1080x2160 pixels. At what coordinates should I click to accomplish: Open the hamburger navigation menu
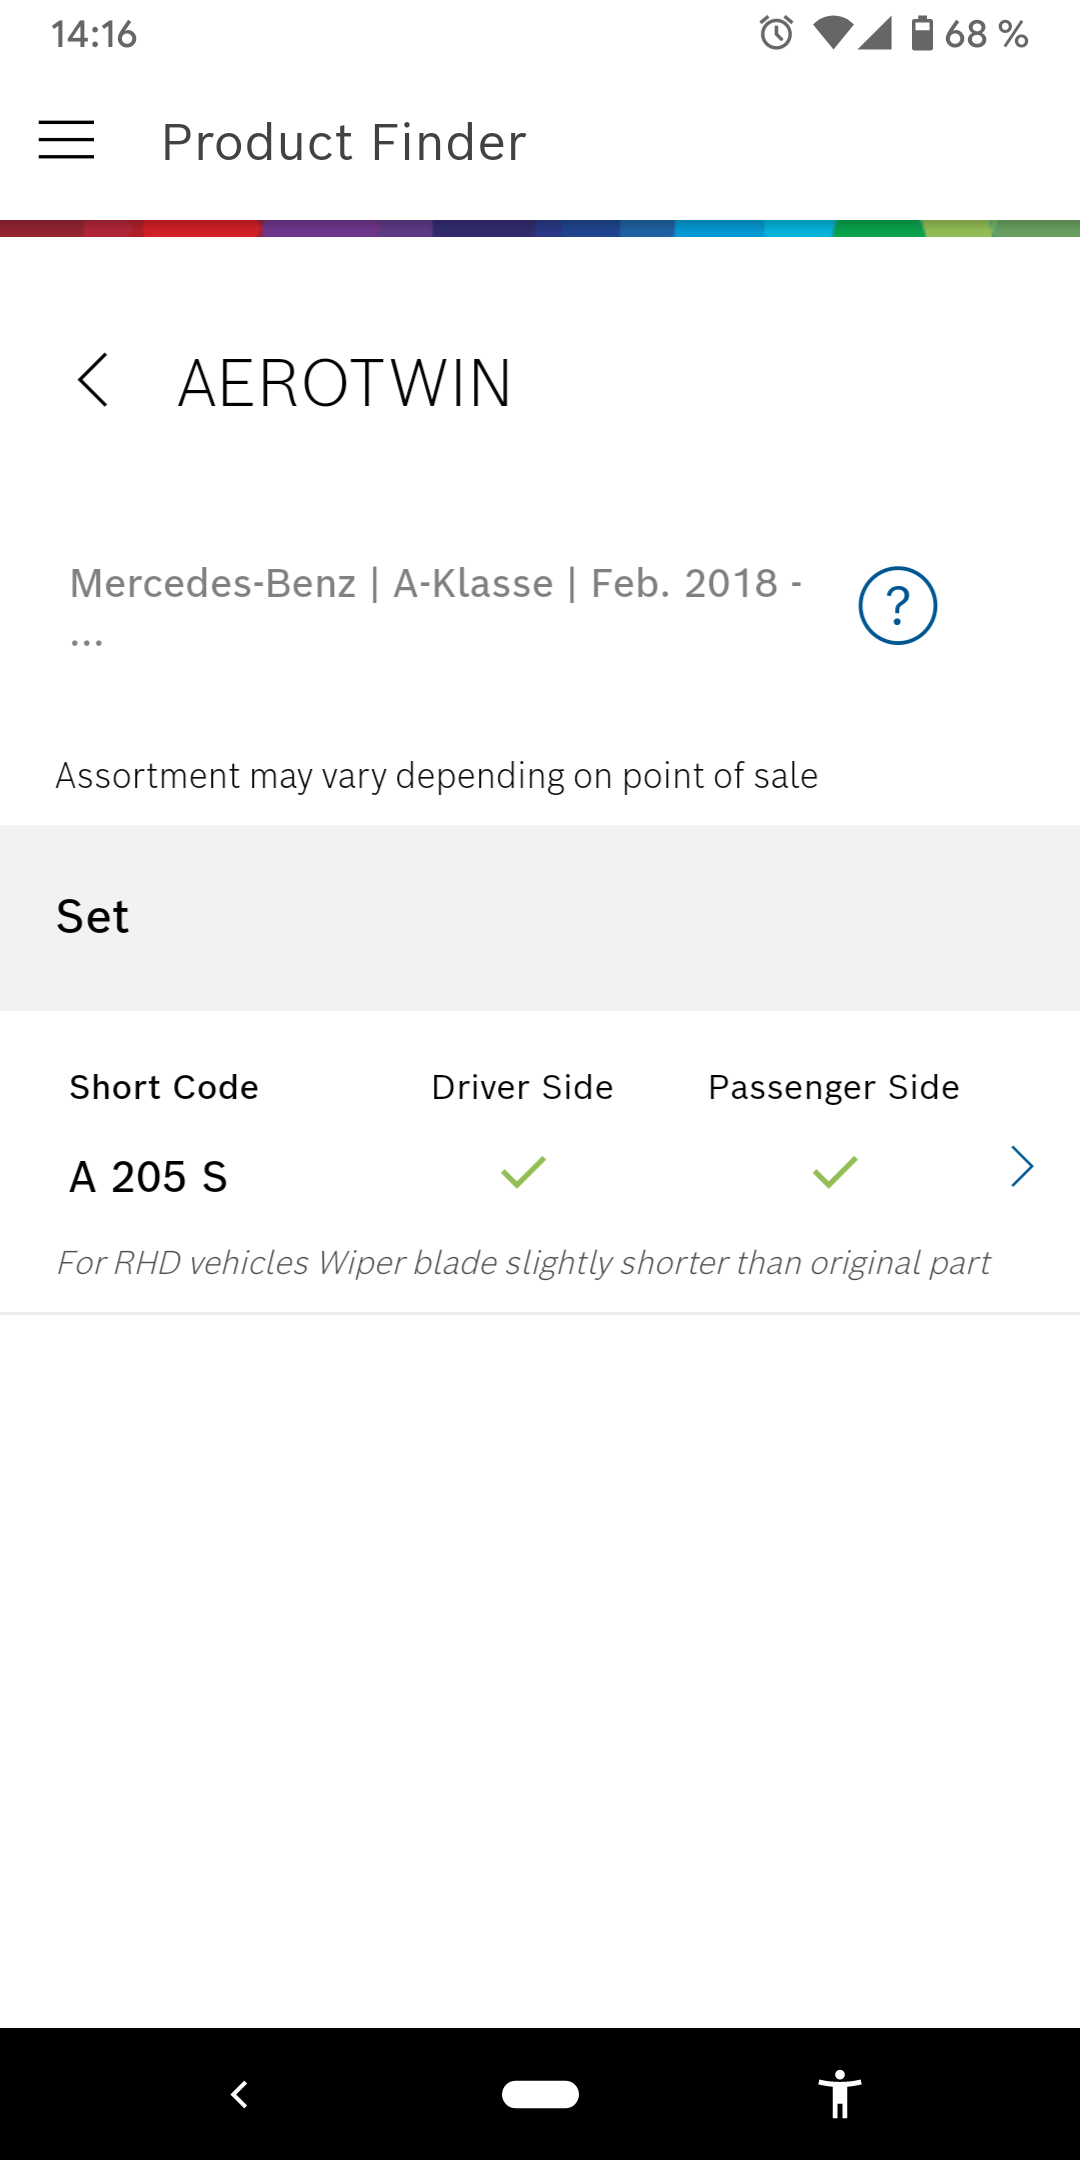click(66, 140)
